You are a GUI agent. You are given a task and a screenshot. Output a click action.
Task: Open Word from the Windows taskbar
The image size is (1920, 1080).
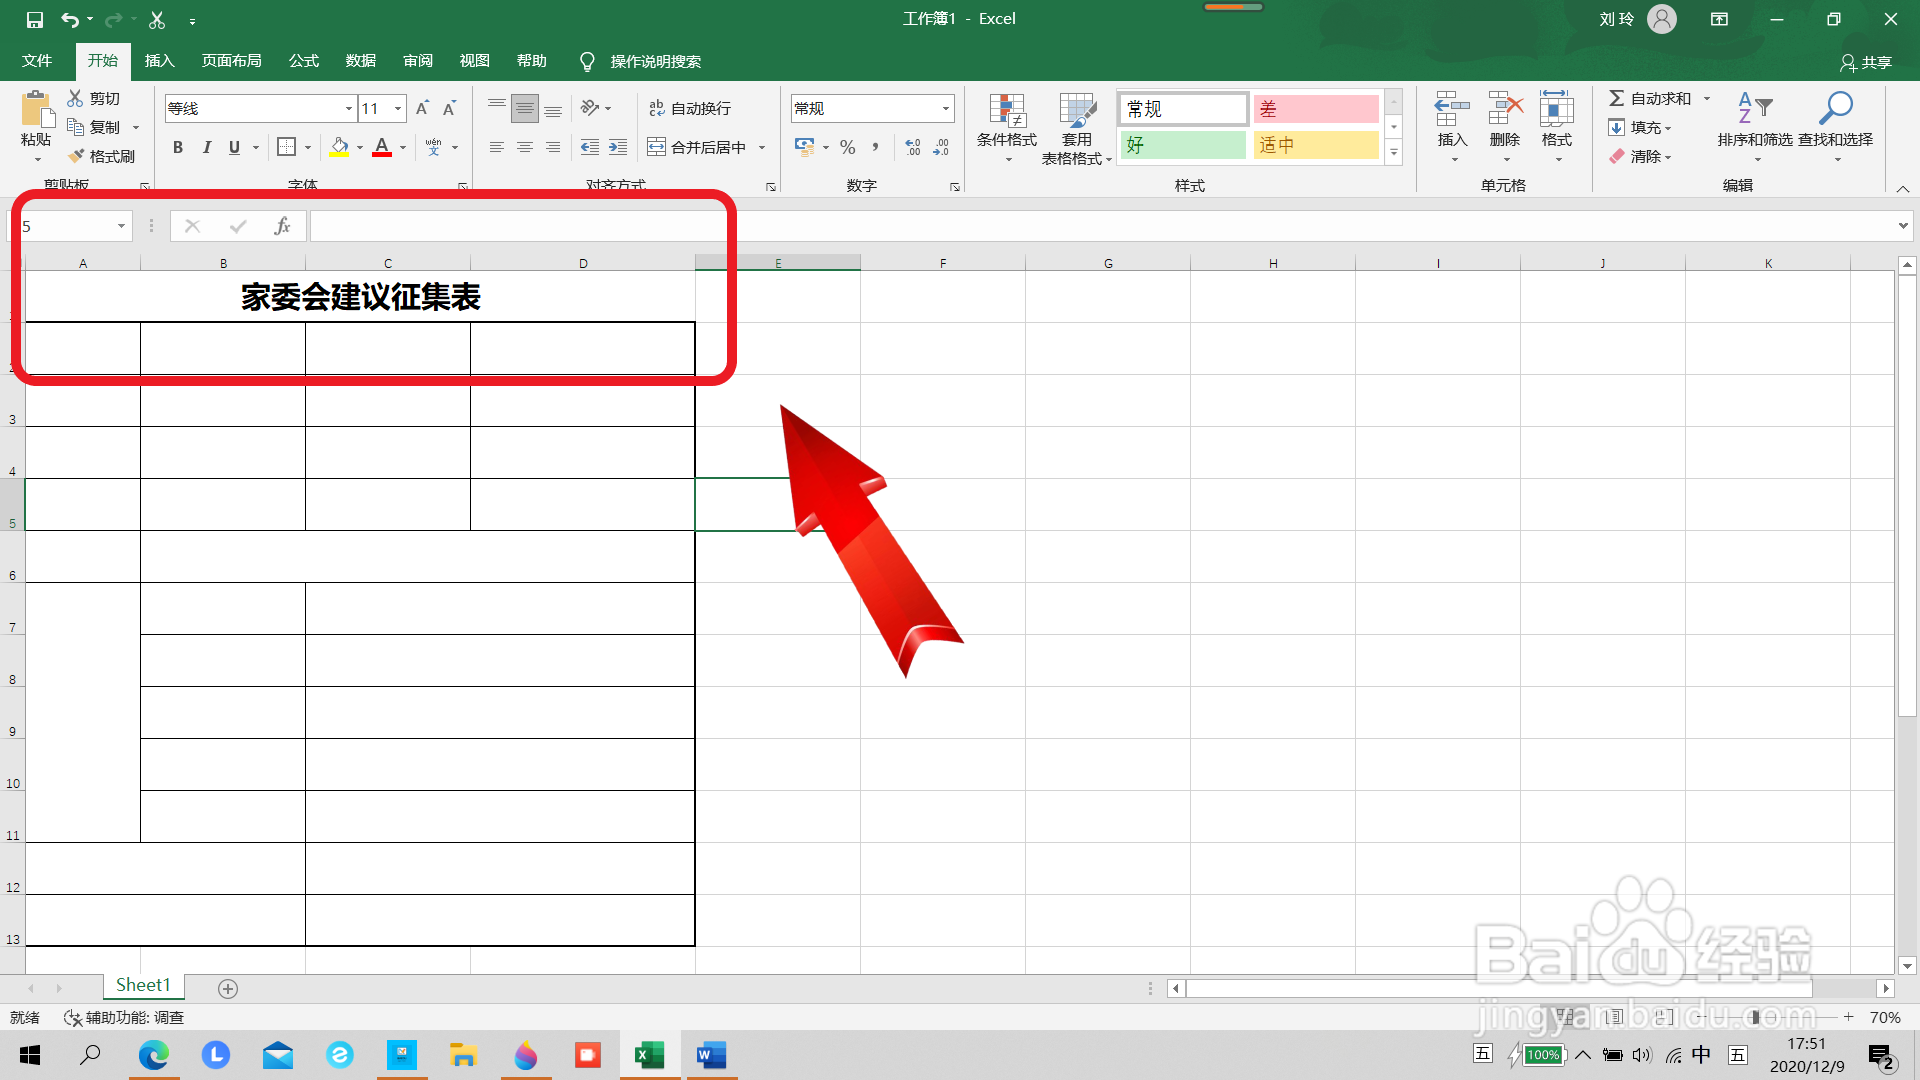coord(711,1055)
